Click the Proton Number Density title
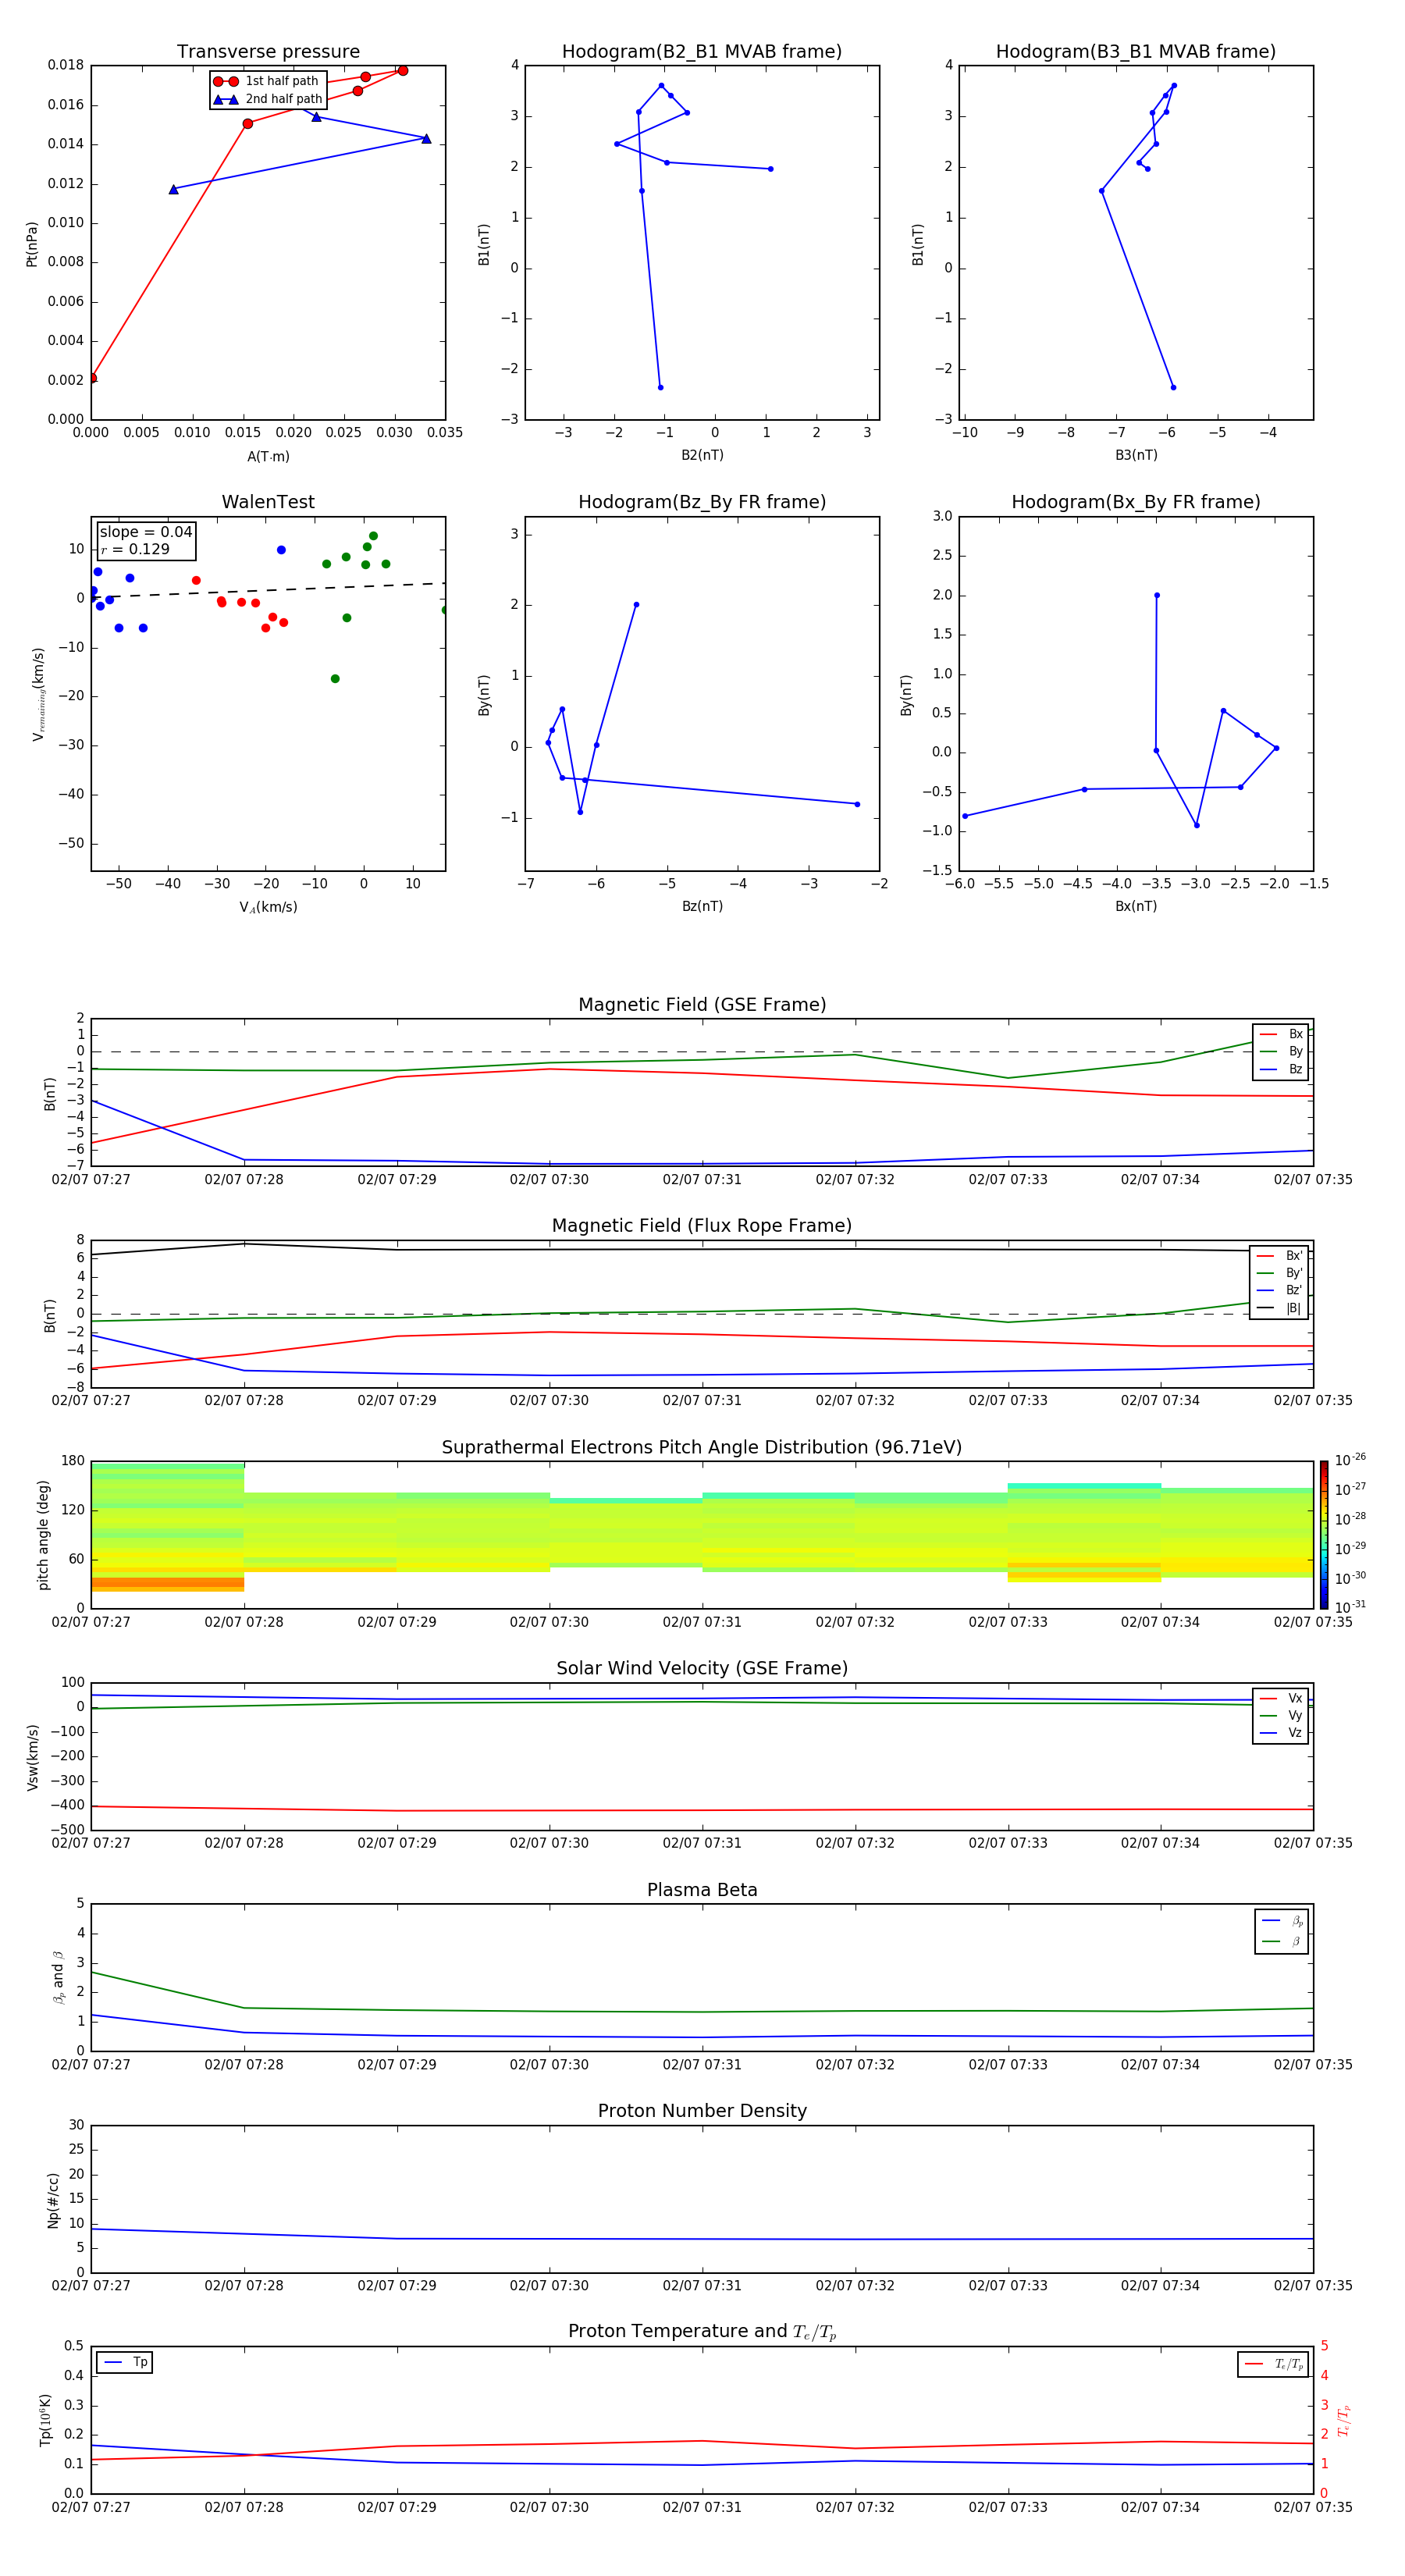This screenshot has height=2576, width=1405. coord(702,2111)
